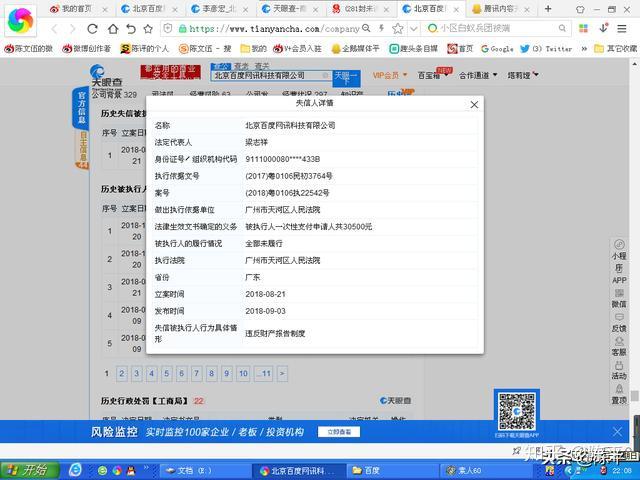Expand address bar dropdown chevron
The height and width of the screenshot is (480, 640).
(x=414, y=28)
